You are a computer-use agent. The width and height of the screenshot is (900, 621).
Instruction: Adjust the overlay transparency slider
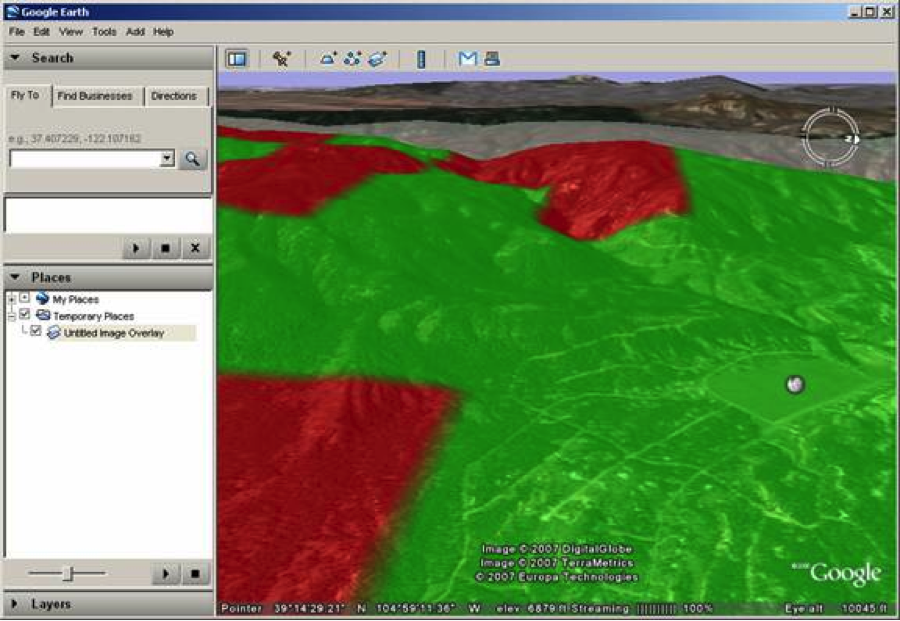(x=67, y=574)
